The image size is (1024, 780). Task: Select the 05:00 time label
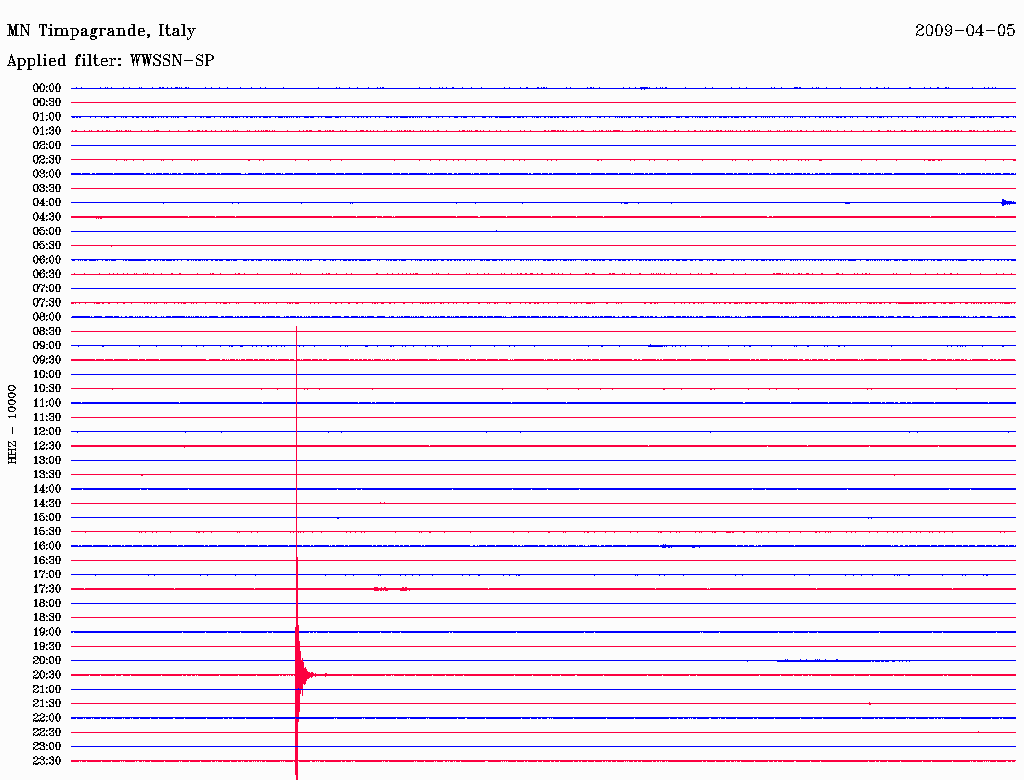[x=47, y=231]
